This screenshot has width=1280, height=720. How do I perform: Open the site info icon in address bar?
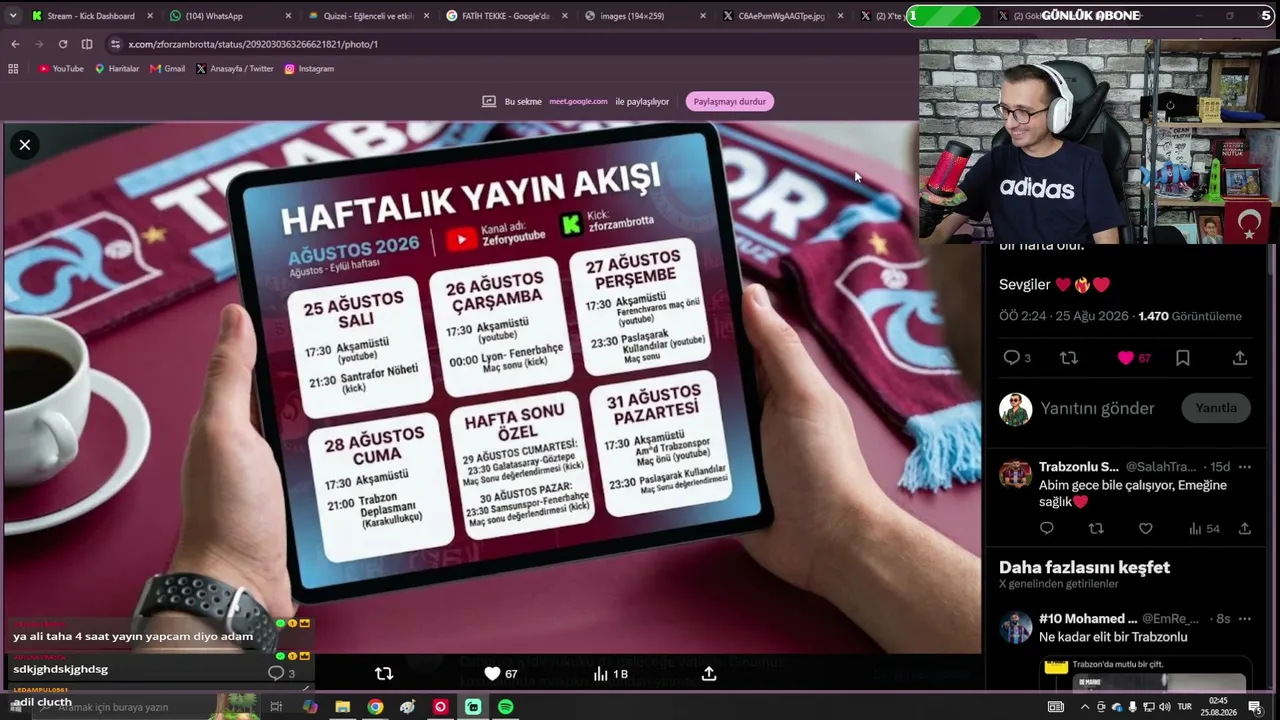point(116,44)
